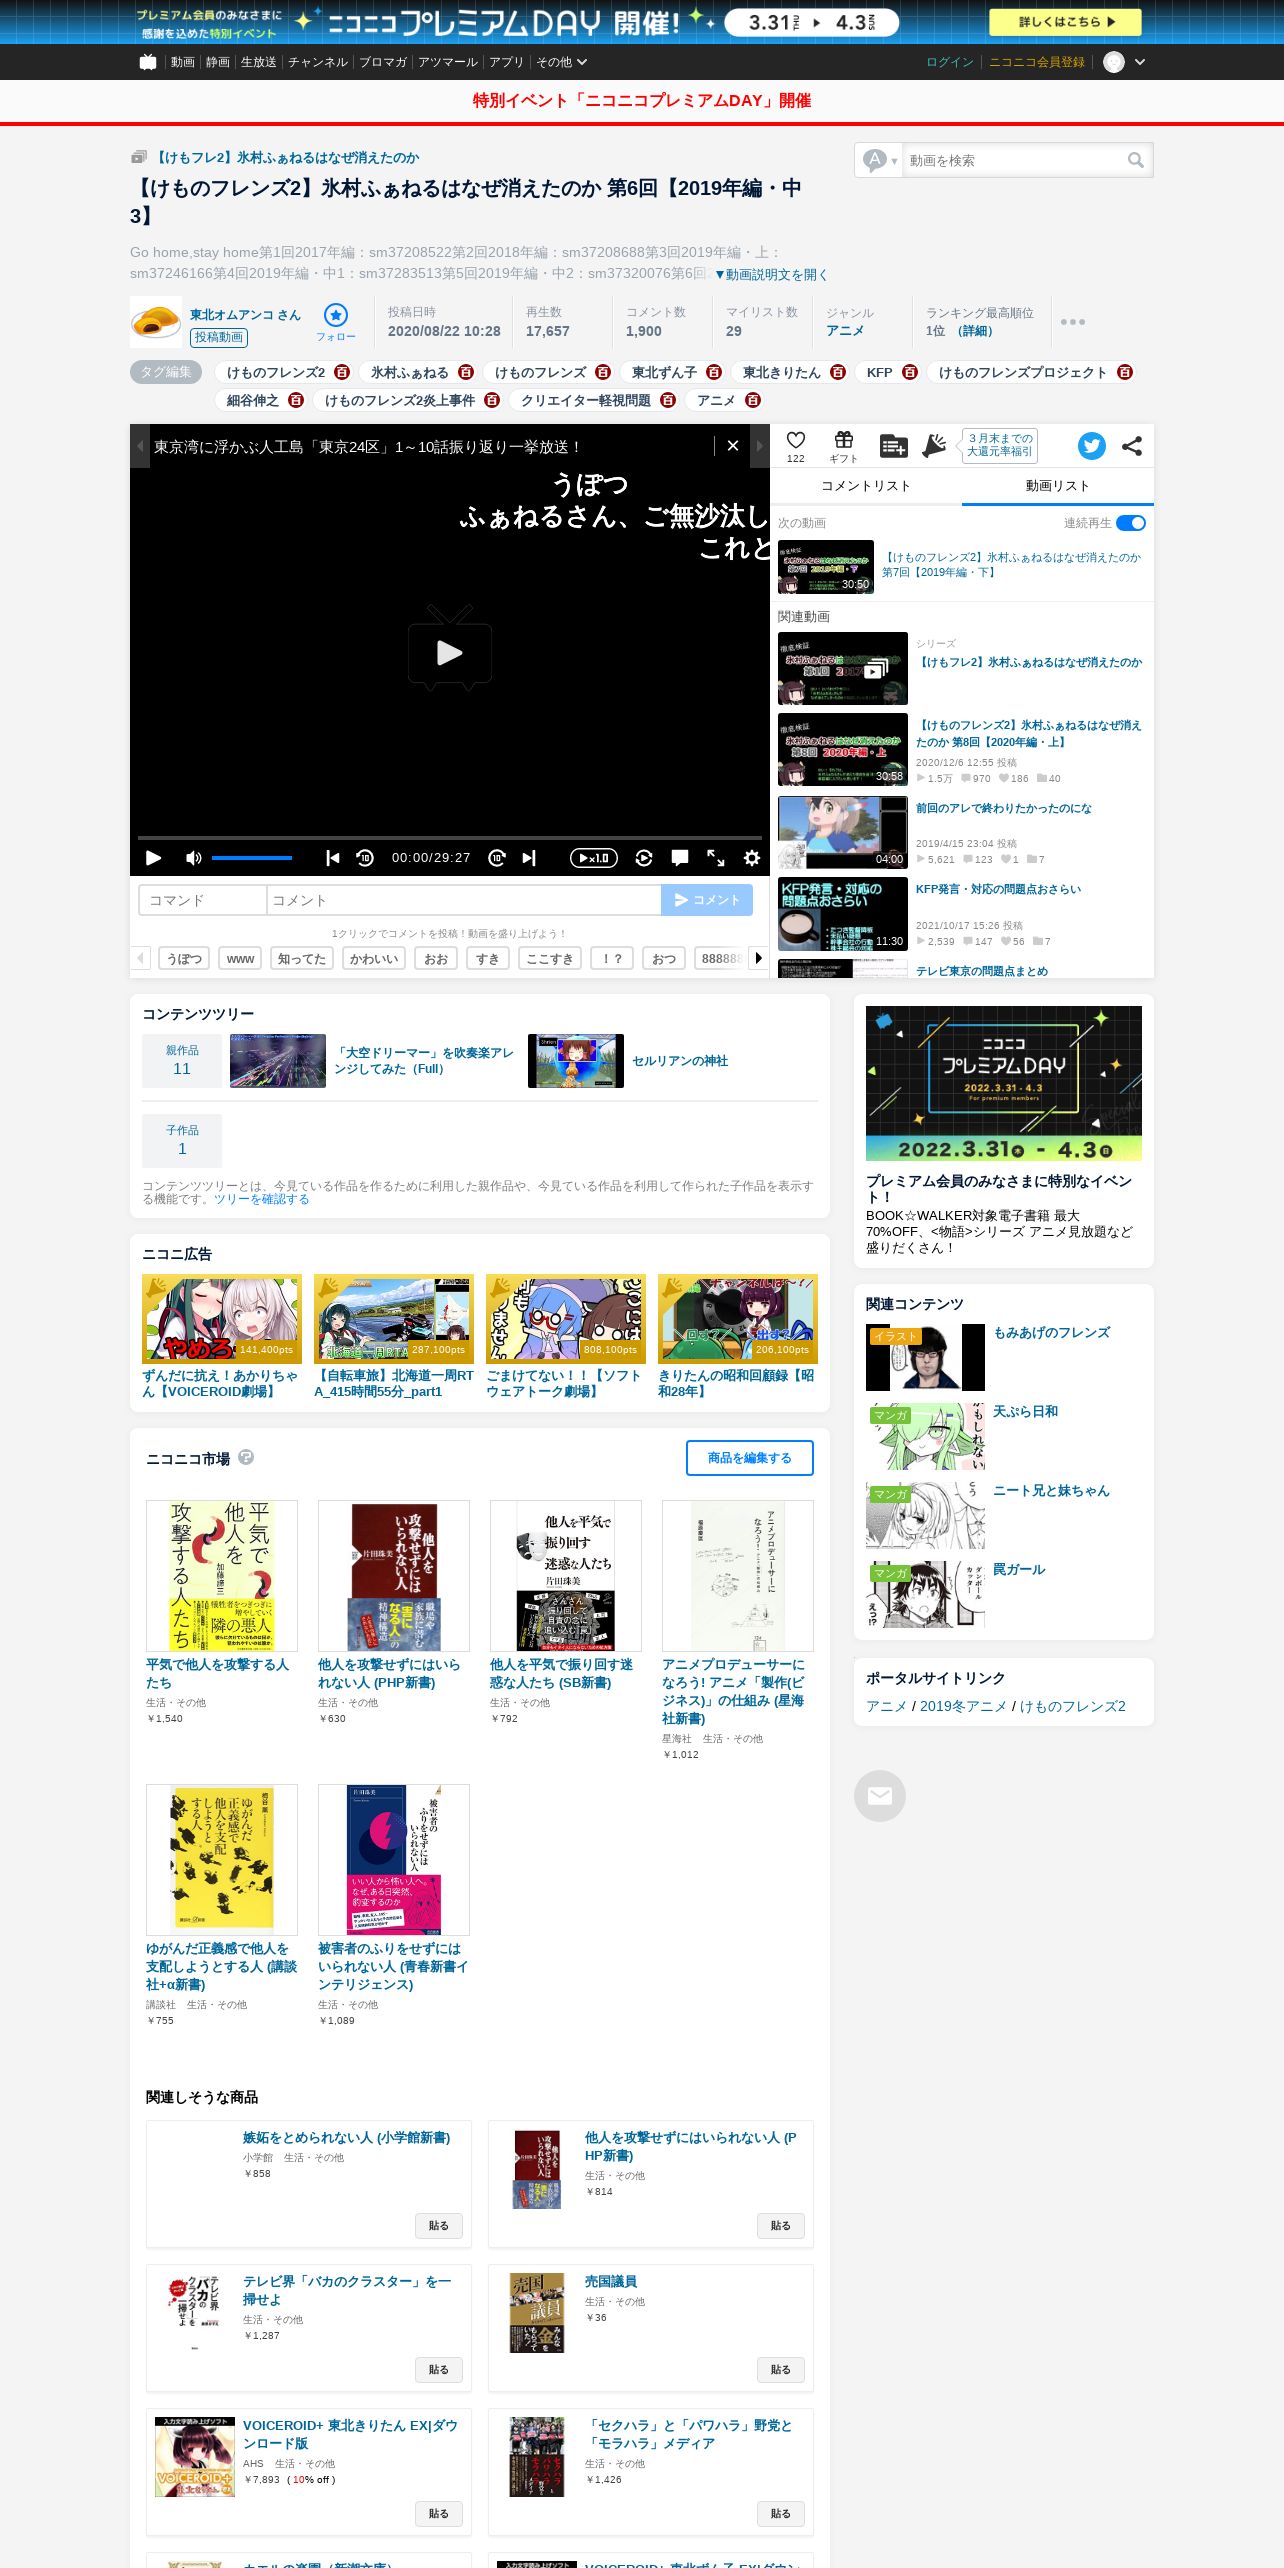Click the ログイン link
The height and width of the screenshot is (2568, 1284).
tap(950, 62)
